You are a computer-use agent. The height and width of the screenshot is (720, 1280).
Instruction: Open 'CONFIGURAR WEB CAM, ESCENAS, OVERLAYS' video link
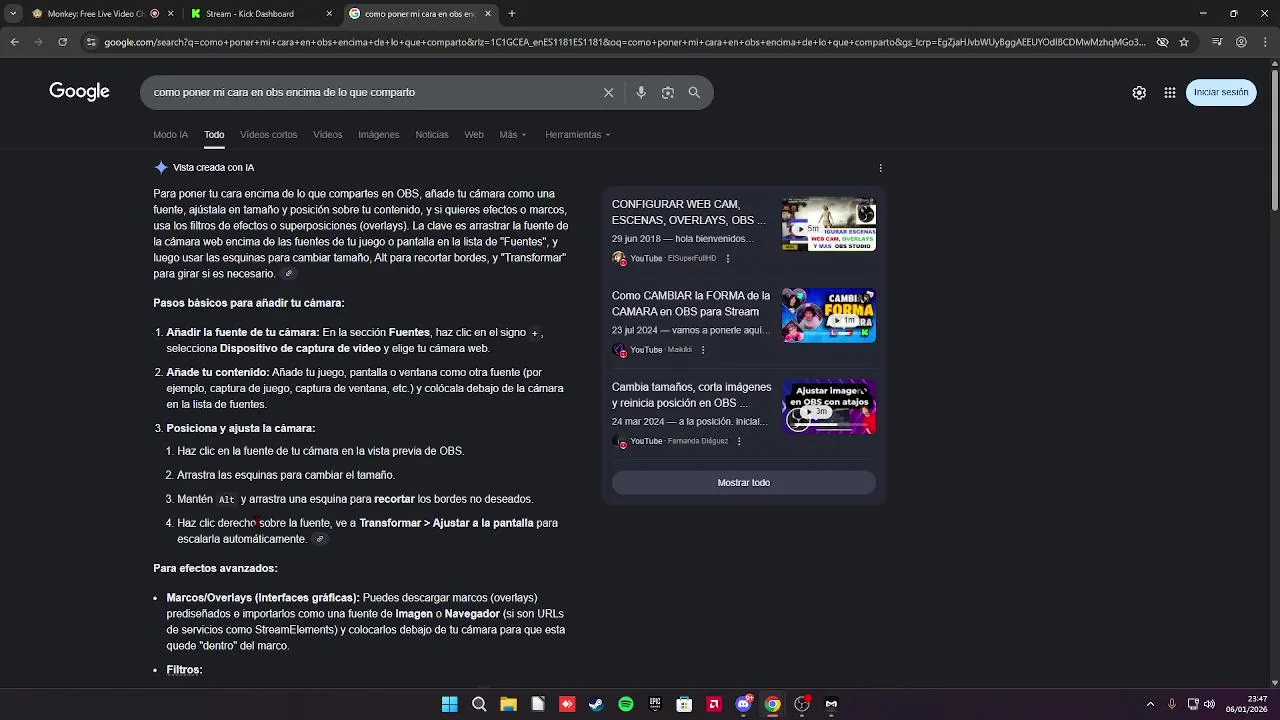689,212
